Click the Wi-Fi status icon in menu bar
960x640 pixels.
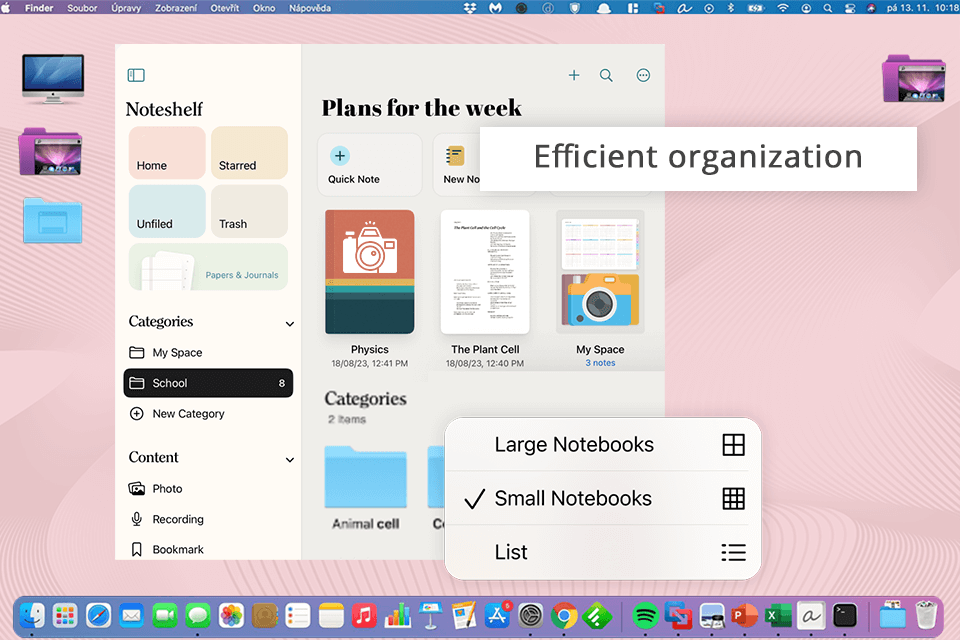[x=782, y=8]
